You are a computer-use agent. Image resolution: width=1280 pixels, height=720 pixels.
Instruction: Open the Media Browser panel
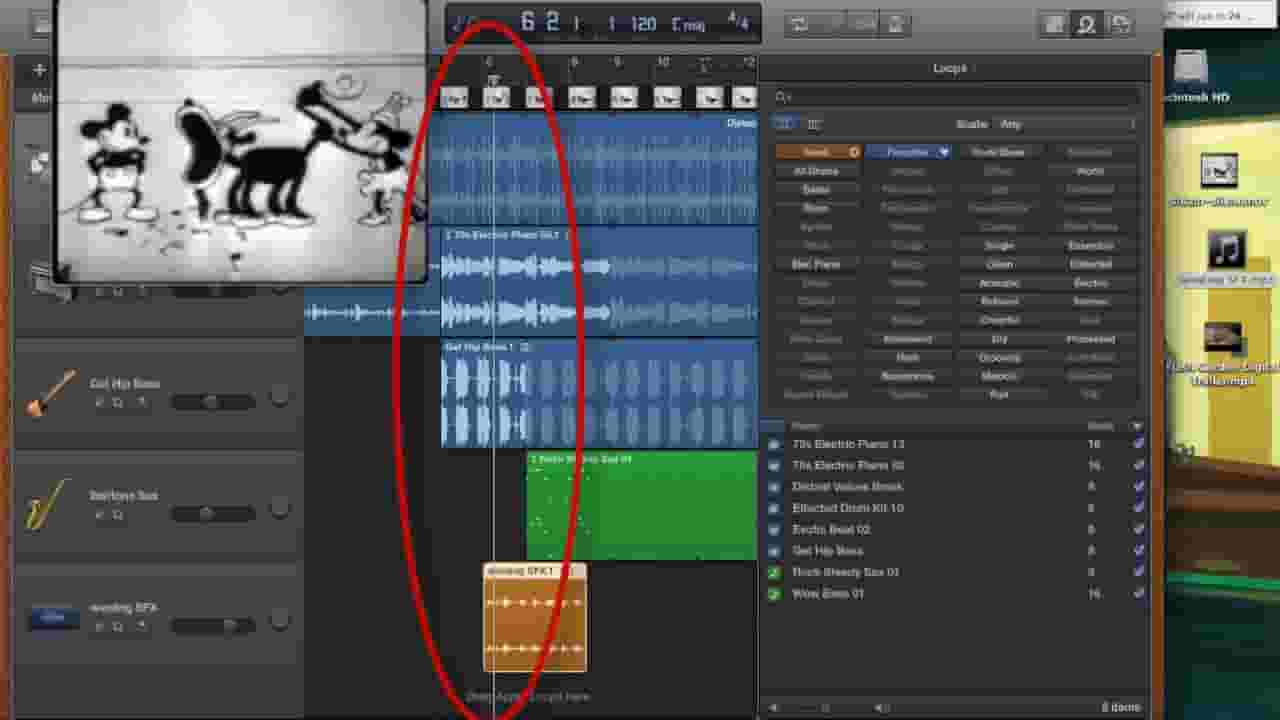point(1120,25)
